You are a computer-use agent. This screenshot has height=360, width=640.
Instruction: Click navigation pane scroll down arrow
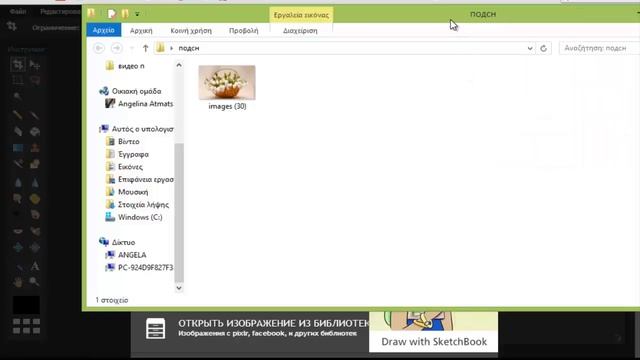click(179, 288)
